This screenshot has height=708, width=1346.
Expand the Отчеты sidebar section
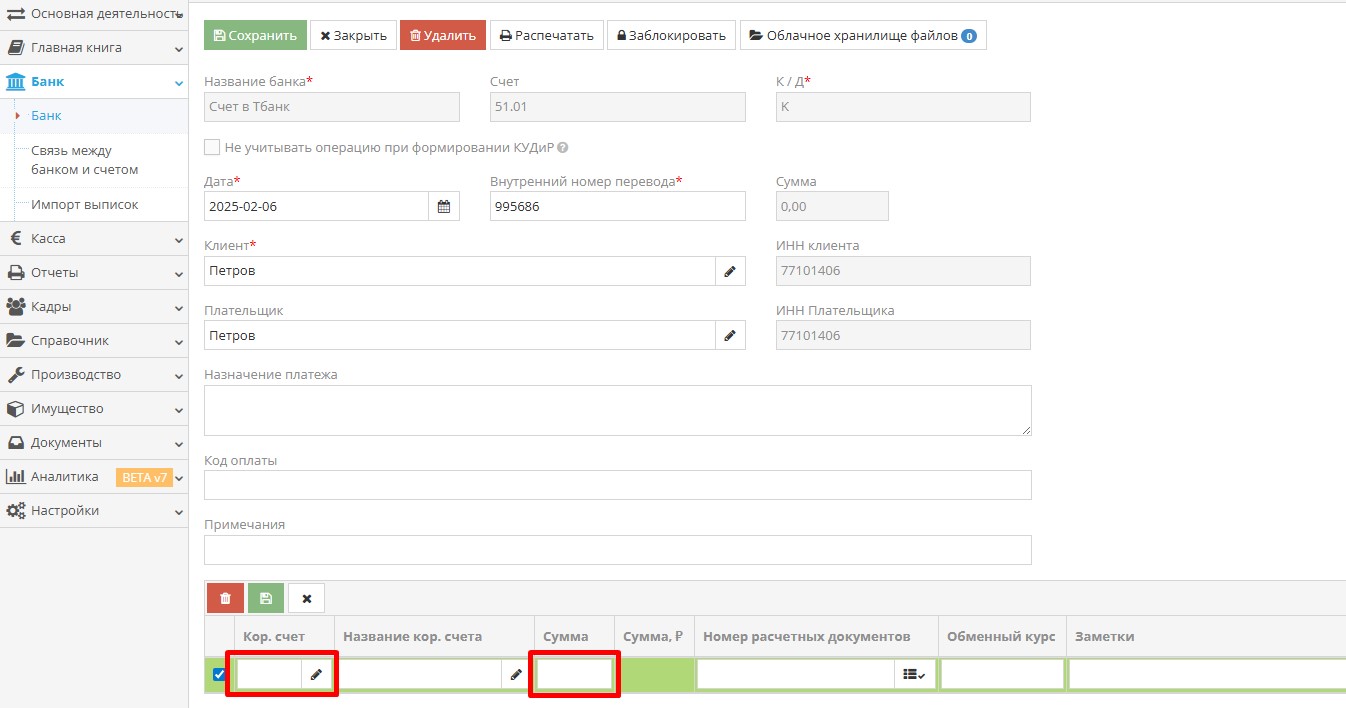94,273
